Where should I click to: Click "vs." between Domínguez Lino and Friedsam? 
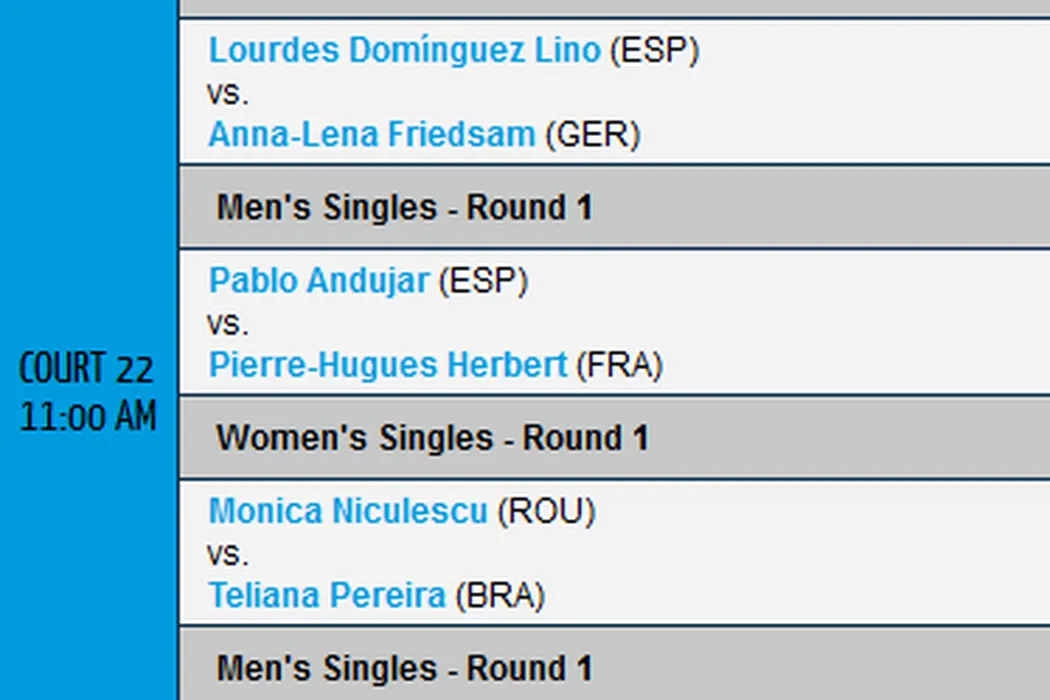coord(228,93)
